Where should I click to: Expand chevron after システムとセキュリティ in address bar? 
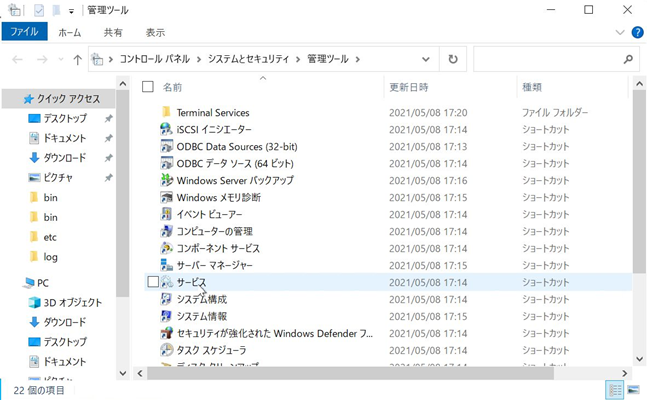298,59
